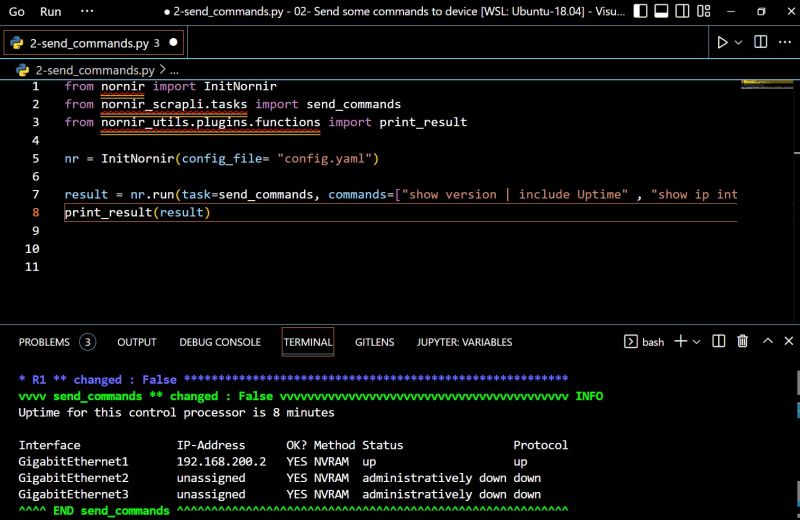Click the "config.yaml" string on line 5
Viewport: 800px width, 520px height.
coord(324,158)
